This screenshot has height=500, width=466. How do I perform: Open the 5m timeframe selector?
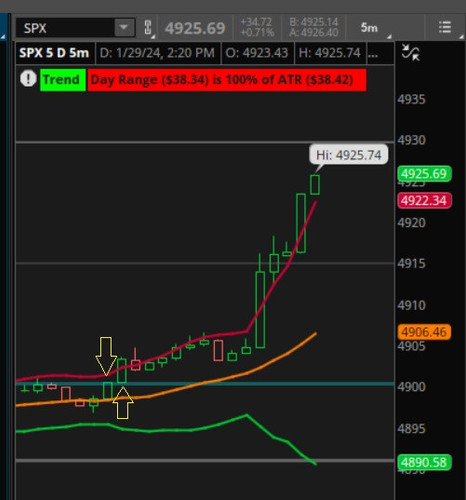coord(370,28)
